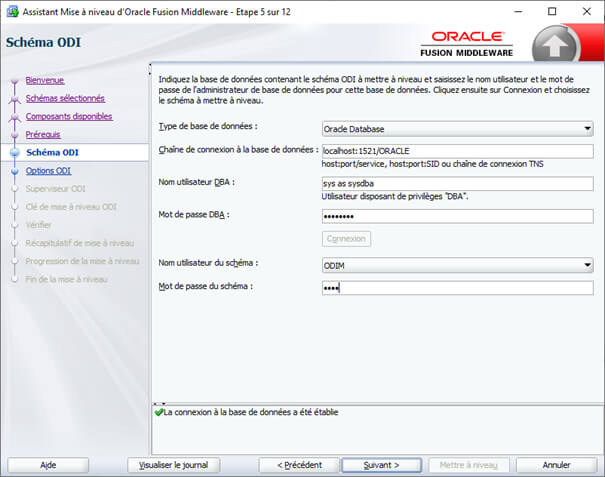The height and width of the screenshot is (477, 605).
Task: Open the Schémas sélectionnés step
Action: coord(65,98)
